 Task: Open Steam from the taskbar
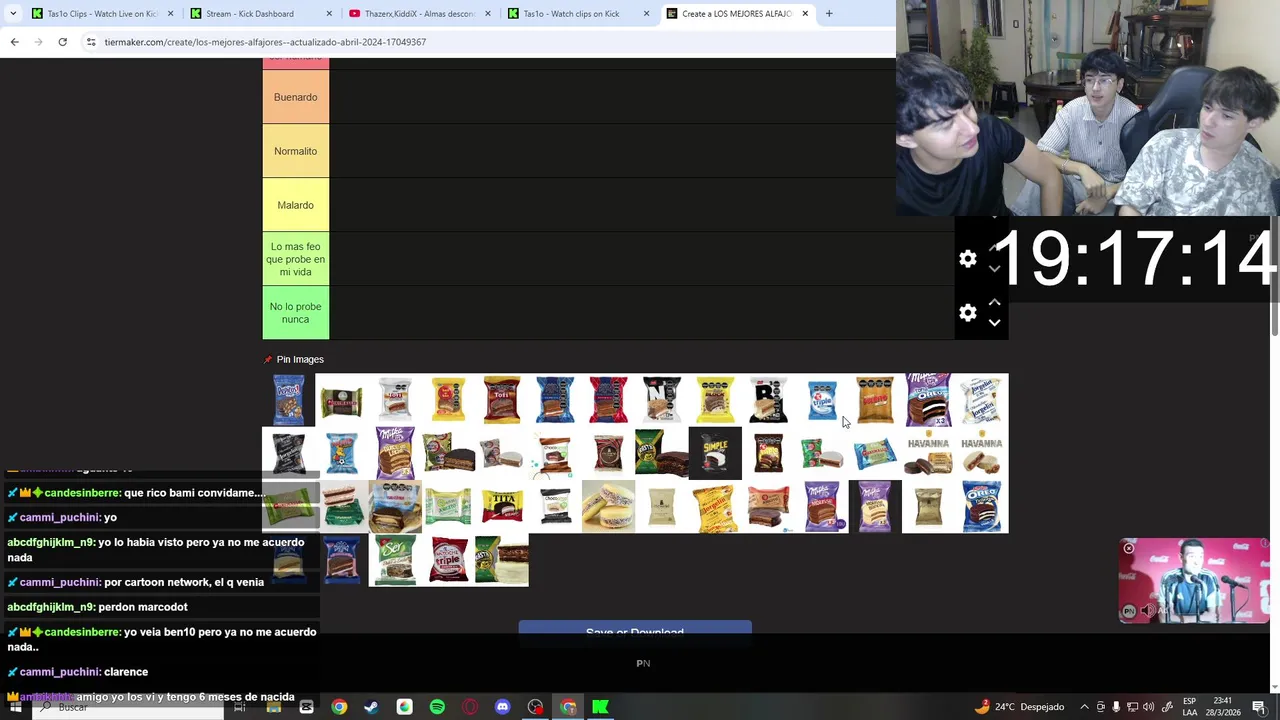click(371, 707)
